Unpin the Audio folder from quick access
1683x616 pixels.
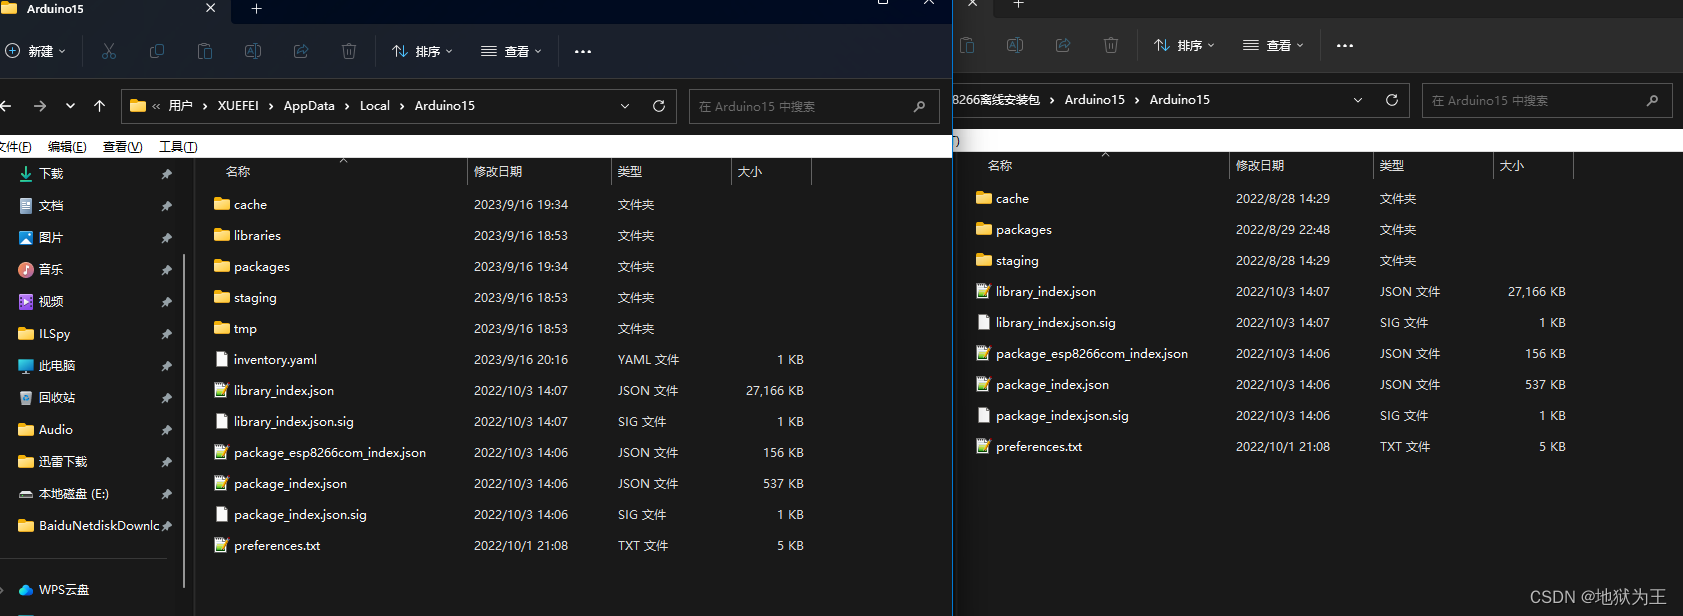[166, 430]
